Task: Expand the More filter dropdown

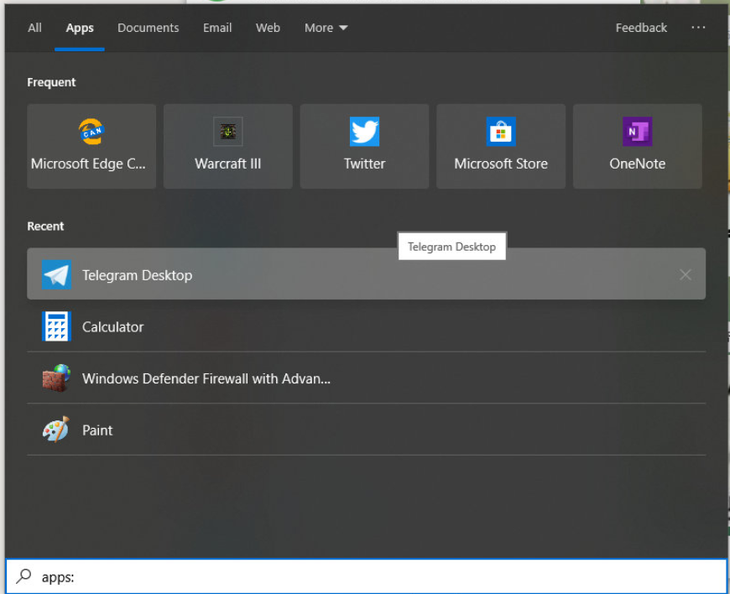Action: pyautogui.click(x=326, y=28)
